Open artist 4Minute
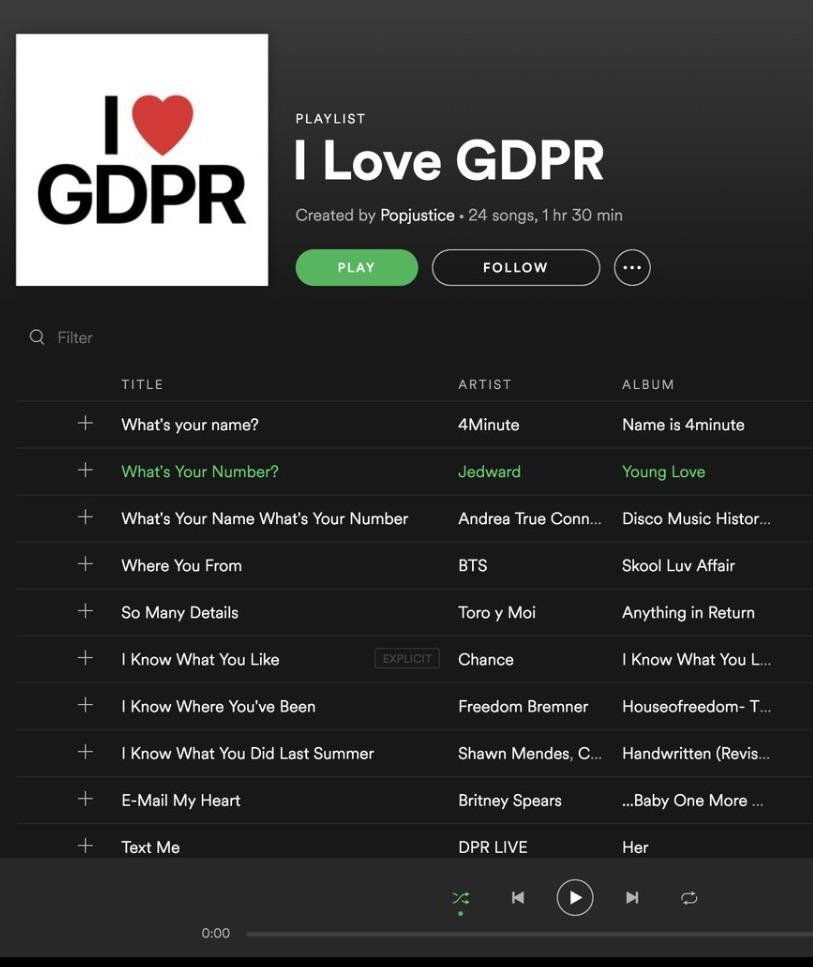 pyautogui.click(x=489, y=425)
